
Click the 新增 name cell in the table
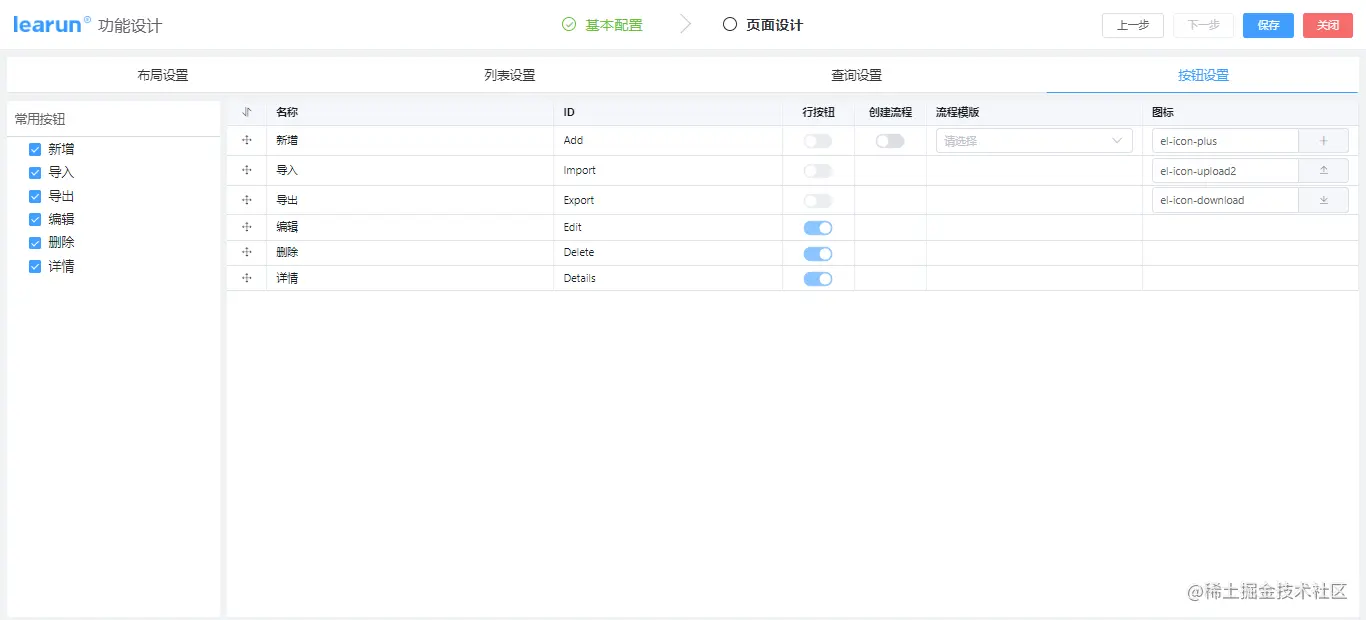tap(410, 141)
